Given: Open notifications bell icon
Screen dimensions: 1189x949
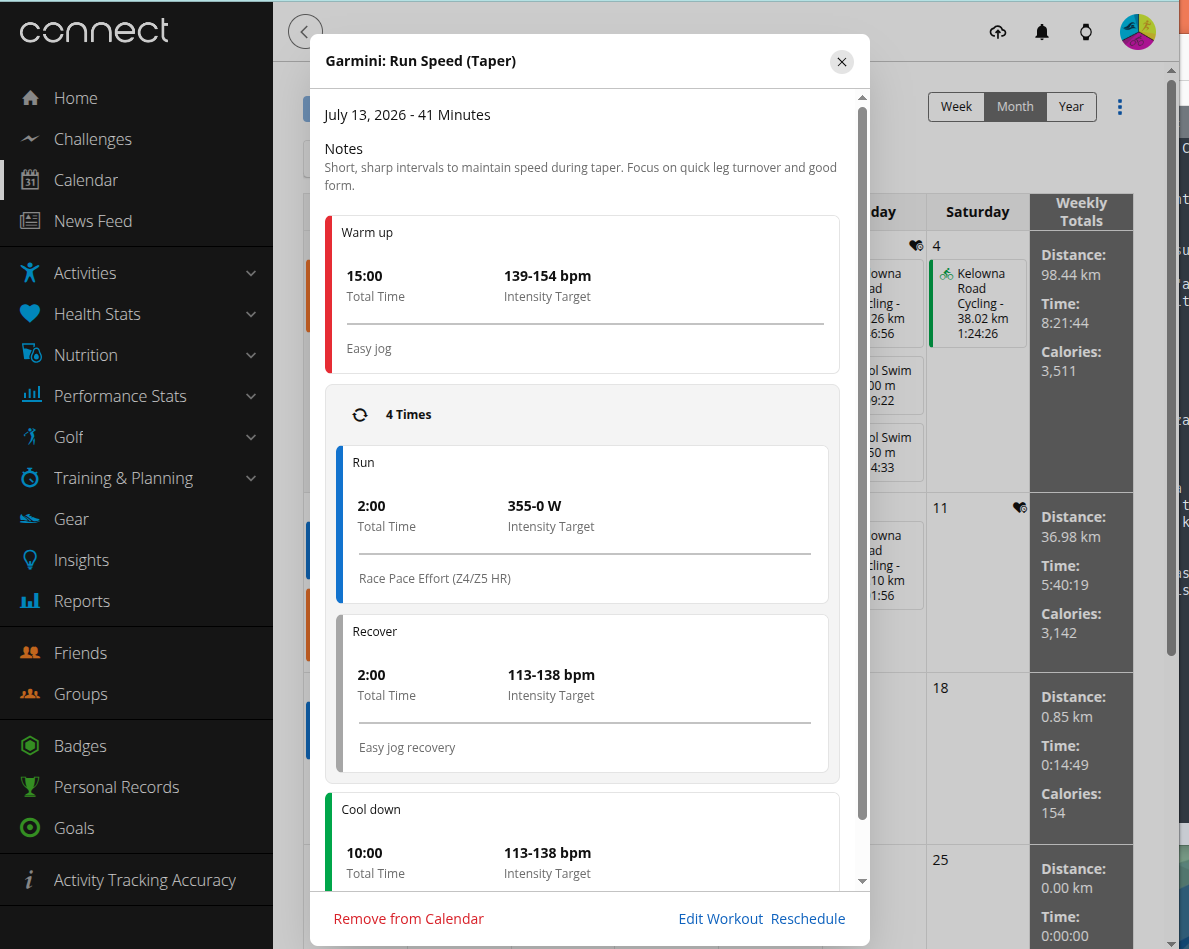Looking at the screenshot, I should tap(1042, 32).
